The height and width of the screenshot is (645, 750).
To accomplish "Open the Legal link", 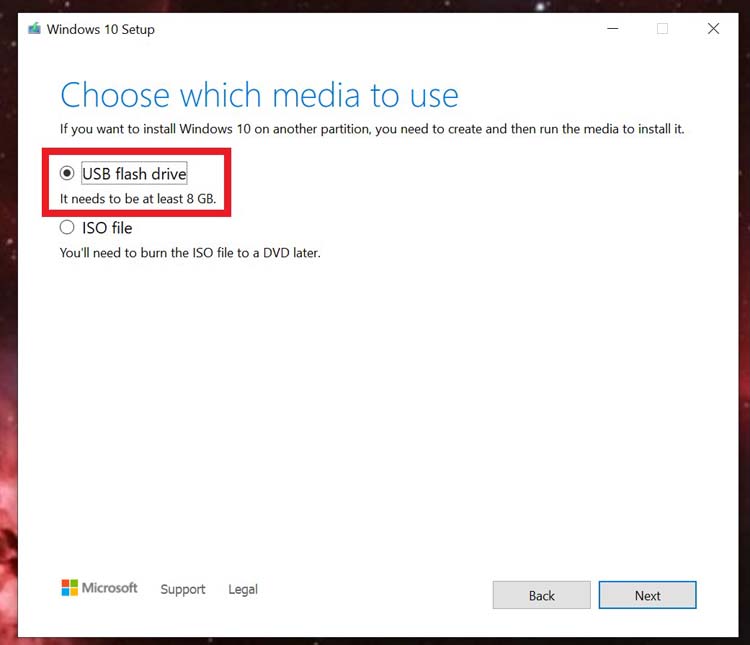I will point(243,589).
